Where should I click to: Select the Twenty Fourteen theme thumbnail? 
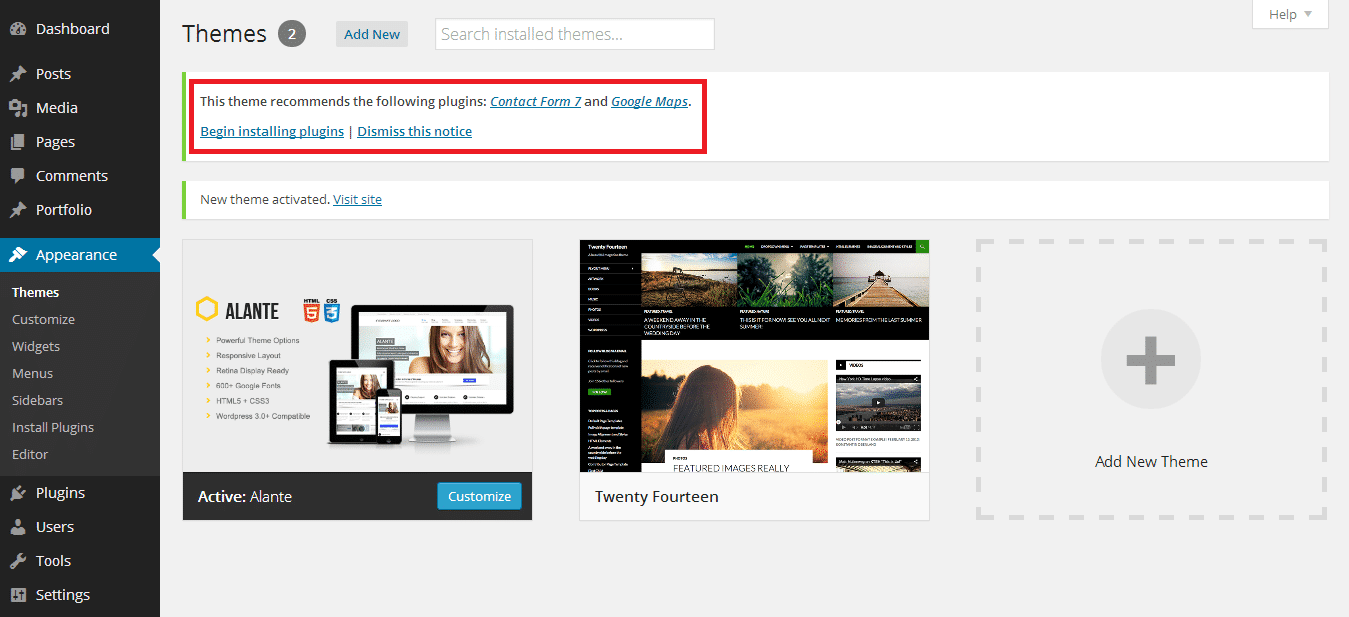click(x=754, y=356)
